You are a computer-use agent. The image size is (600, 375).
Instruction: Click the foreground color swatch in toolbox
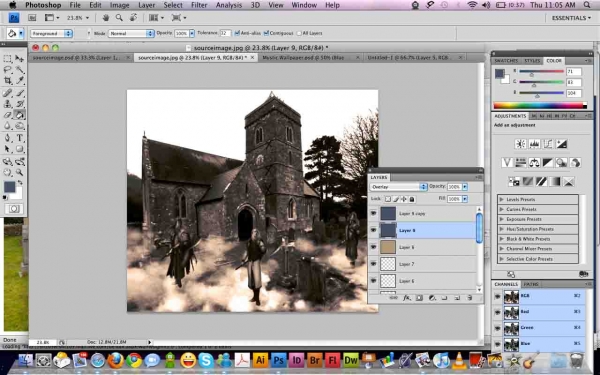(10, 187)
